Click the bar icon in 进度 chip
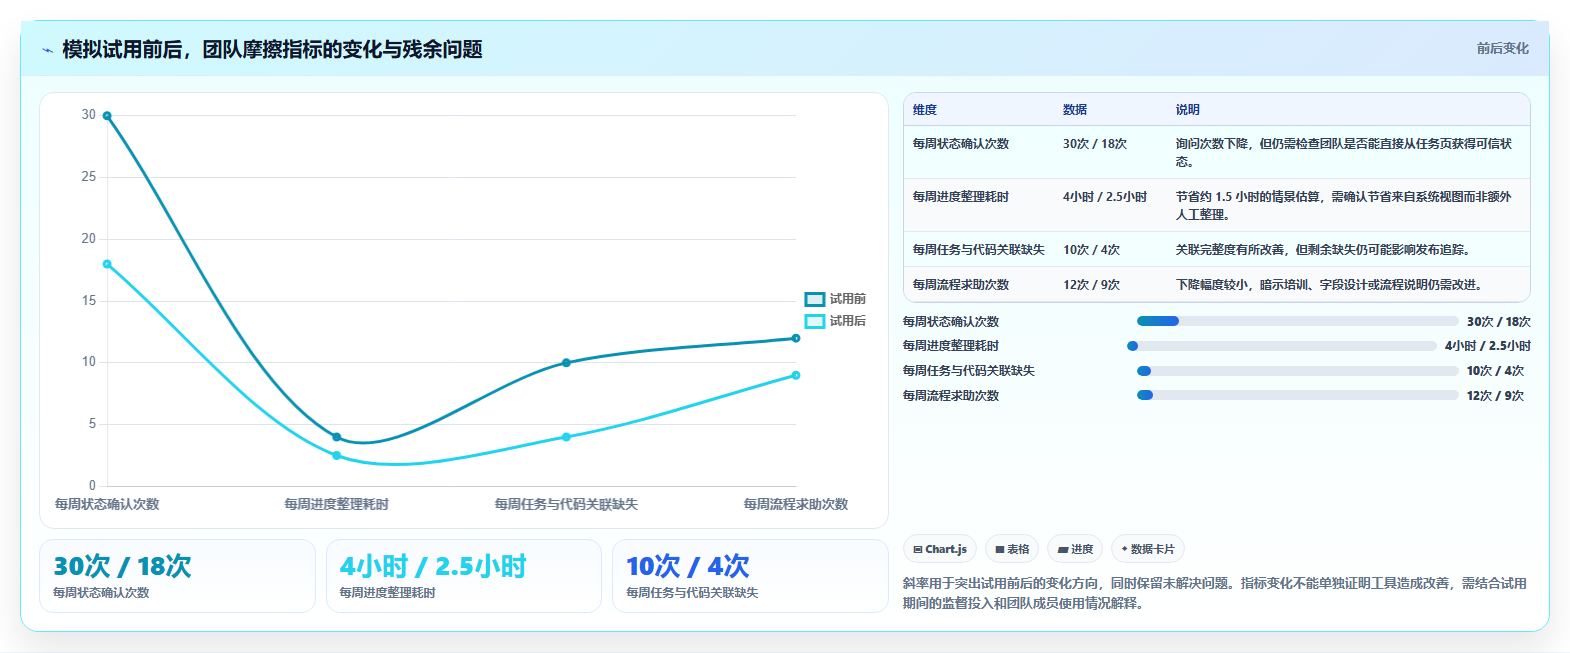Image resolution: width=1570 pixels, height=653 pixels. pyautogui.click(x=1063, y=550)
